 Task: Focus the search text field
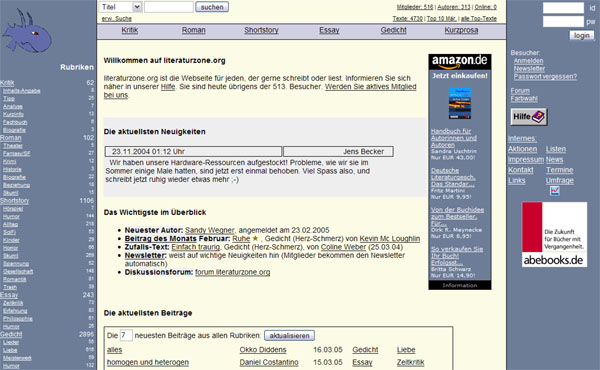click(x=169, y=7)
